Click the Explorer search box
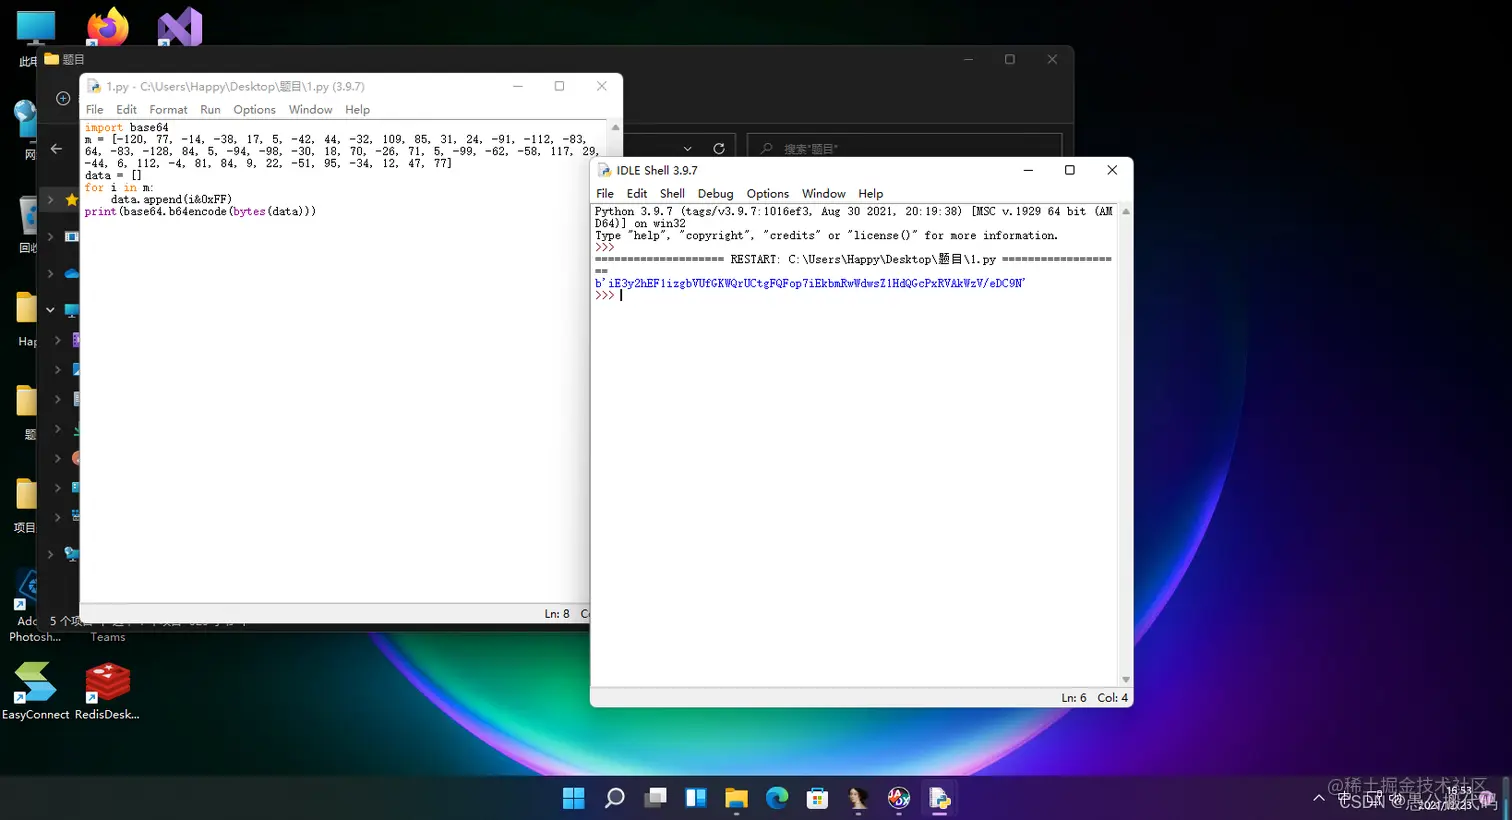 point(904,148)
